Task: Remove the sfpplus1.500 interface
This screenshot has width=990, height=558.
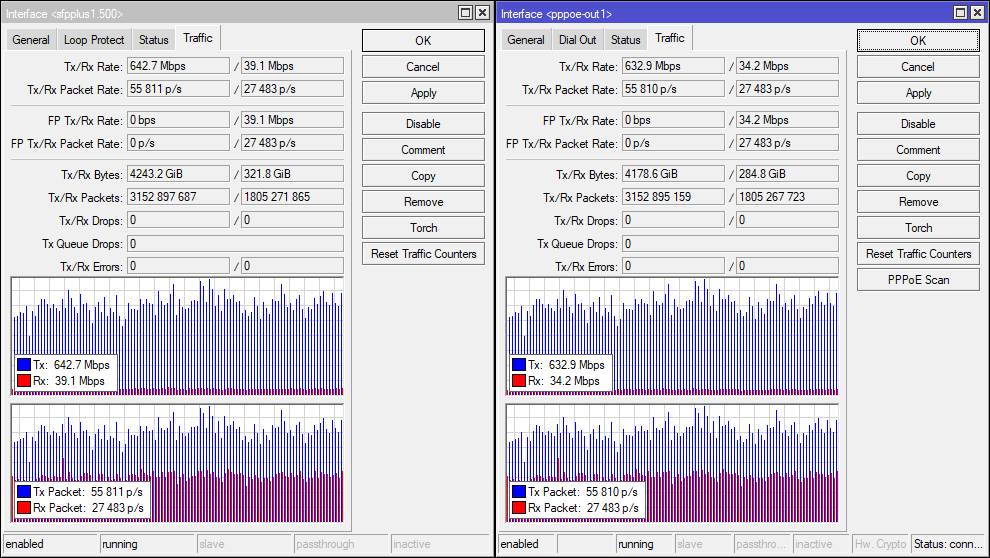Action: tap(423, 202)
